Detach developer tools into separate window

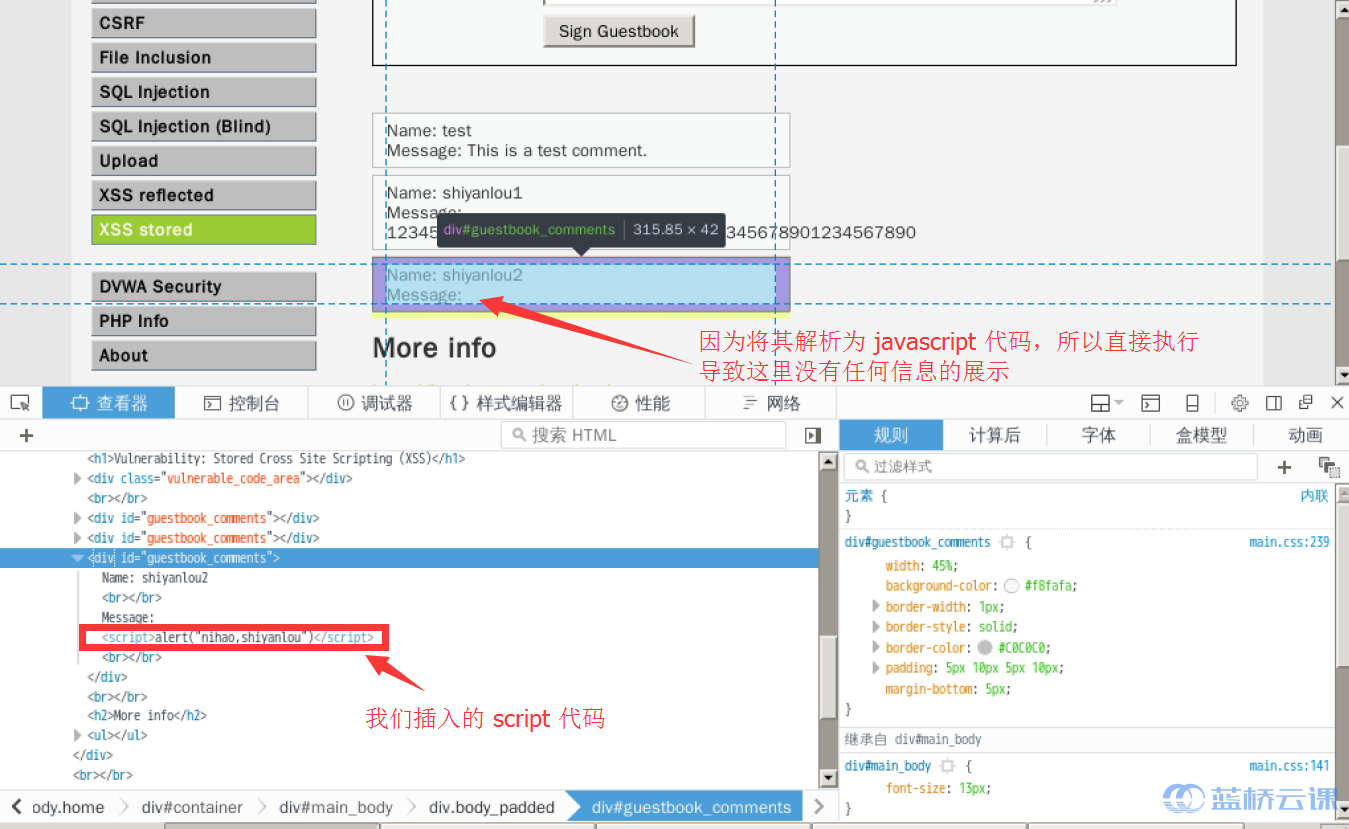(1306, 403)
